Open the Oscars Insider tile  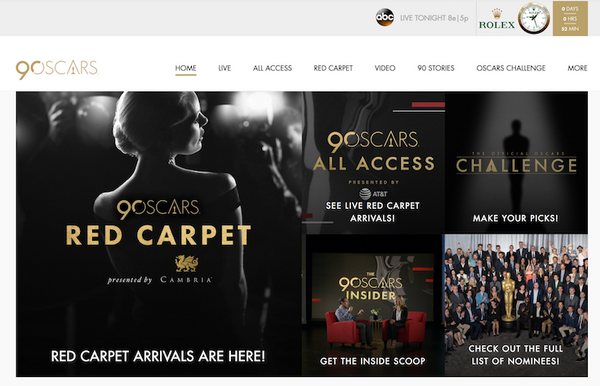click(x=372, y=305)
